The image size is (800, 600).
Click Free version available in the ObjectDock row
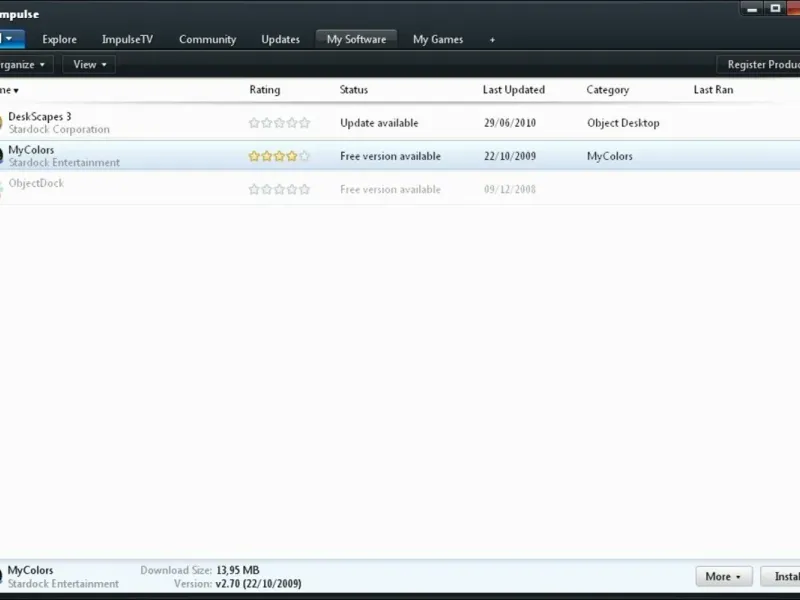tap(390, 189)
